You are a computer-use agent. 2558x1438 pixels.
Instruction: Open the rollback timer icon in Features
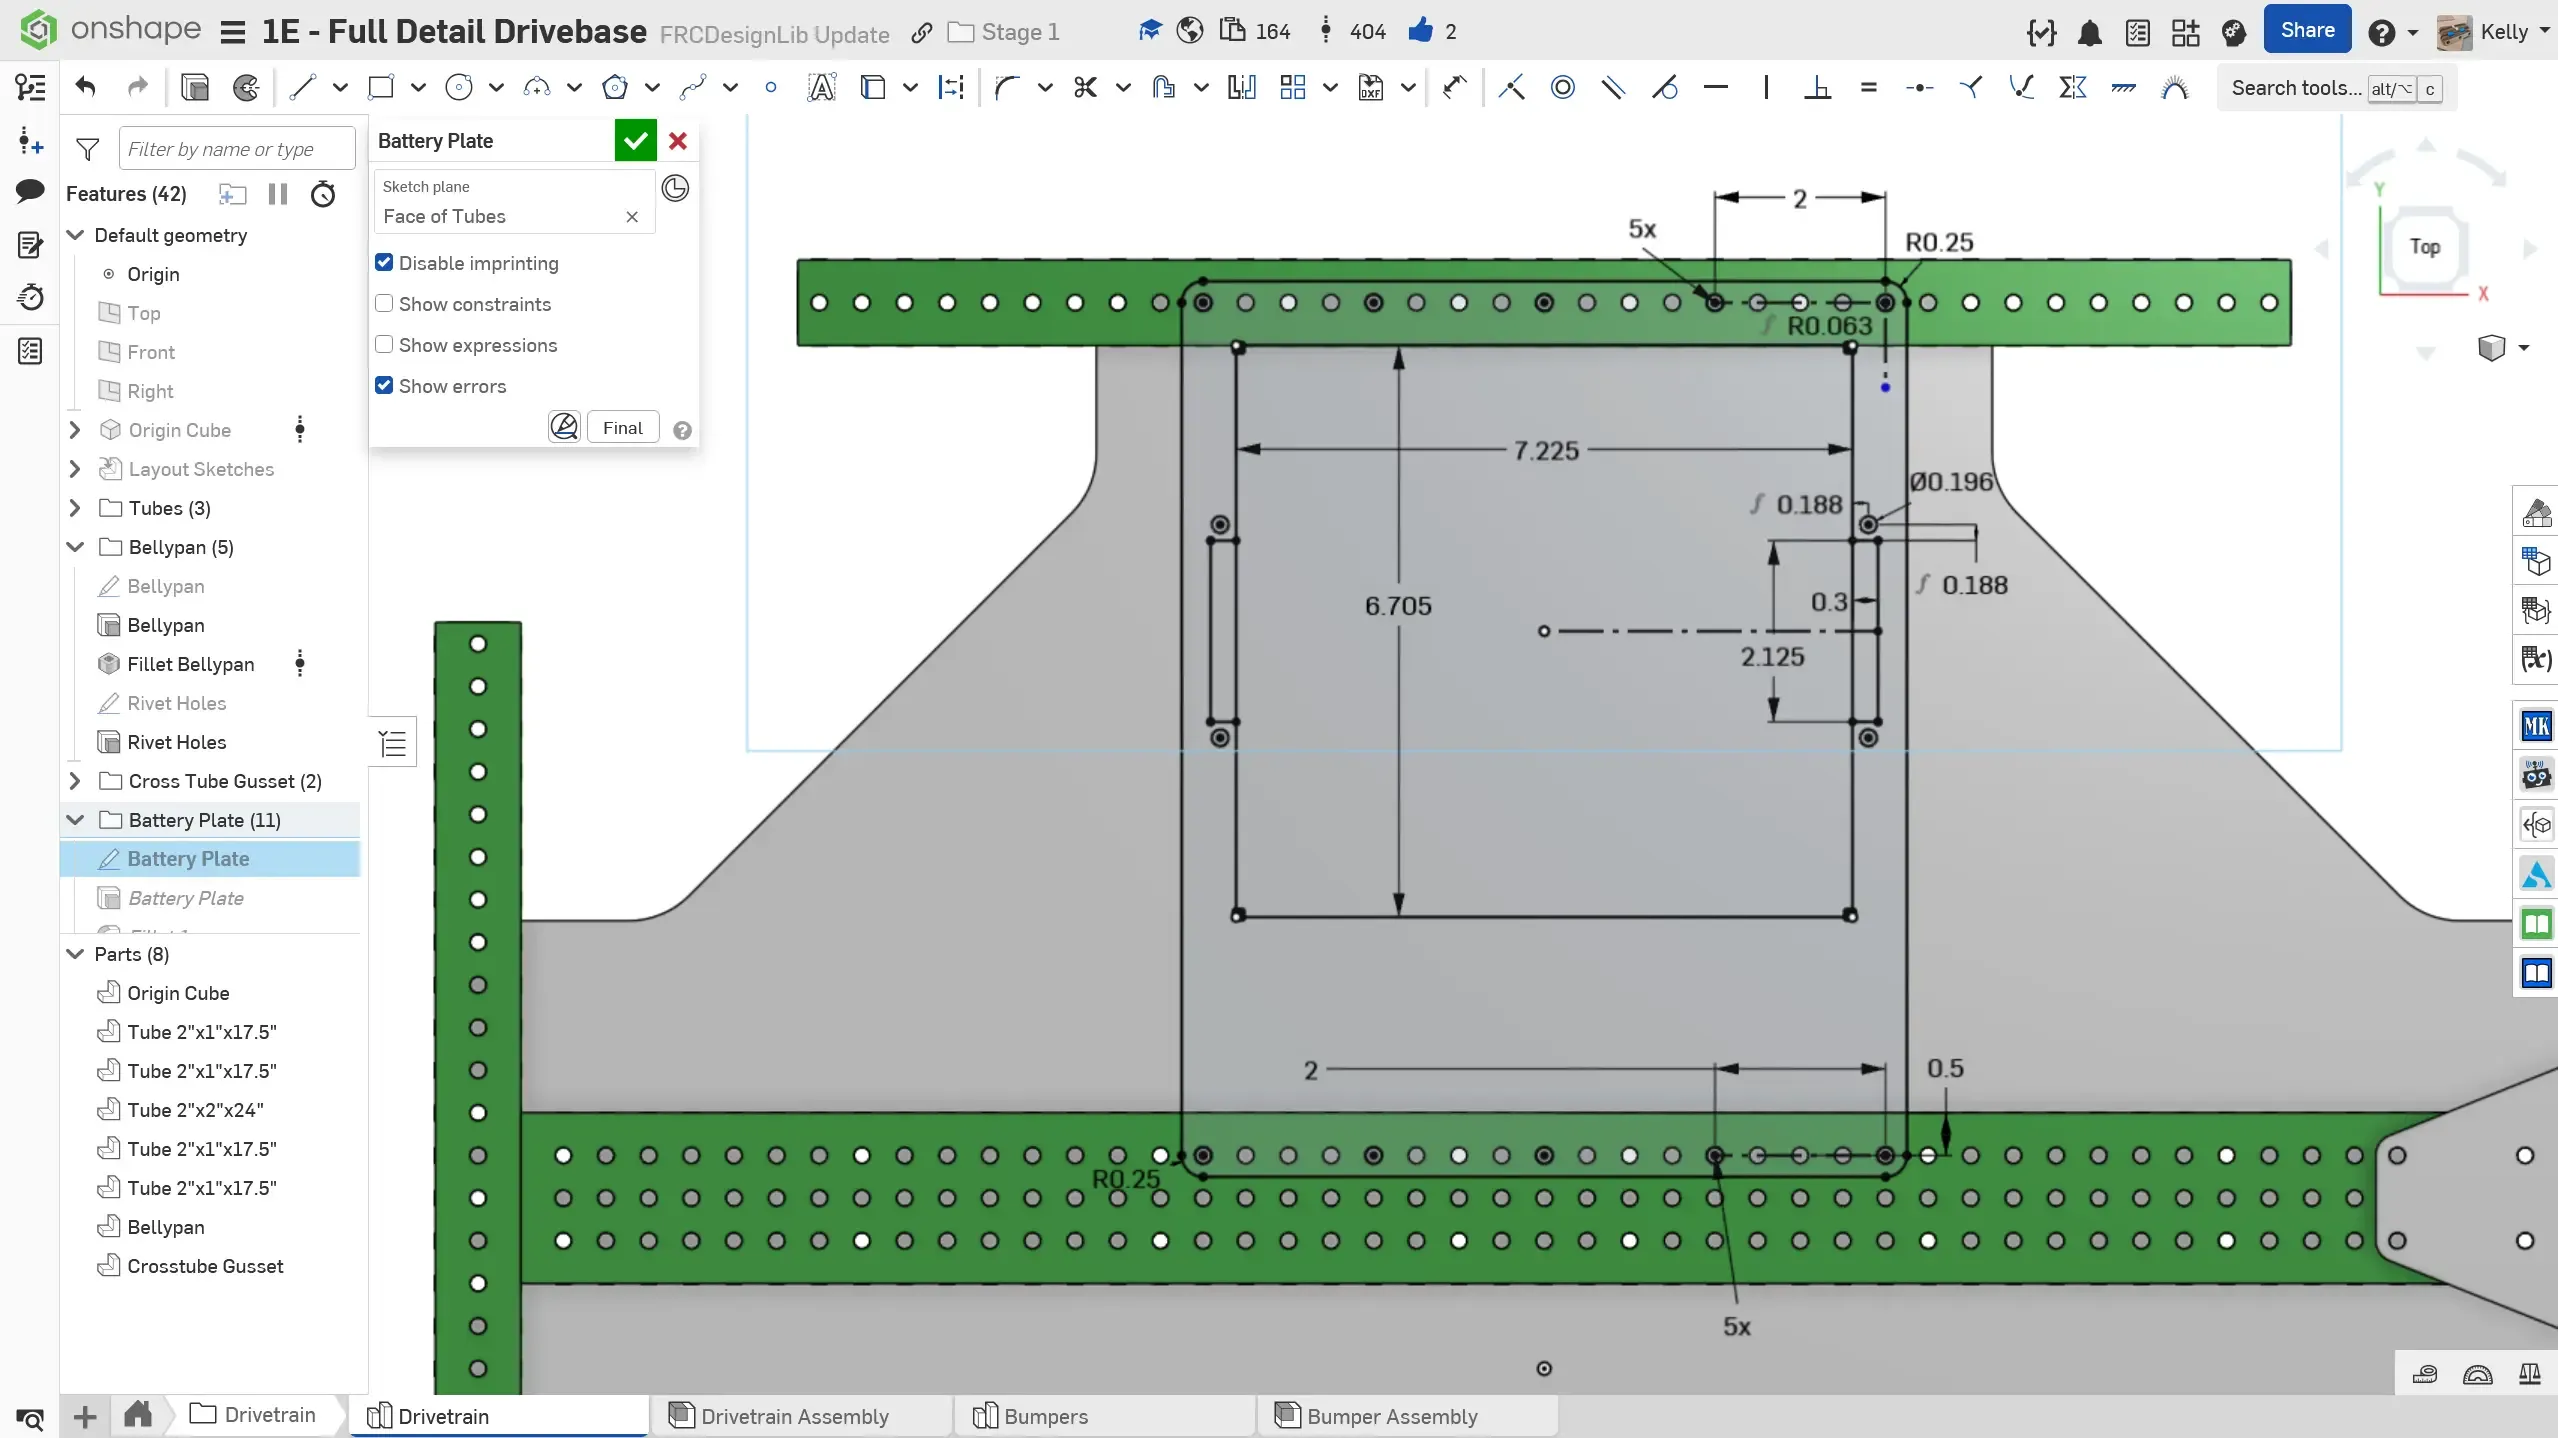click(x=322, y=194)
